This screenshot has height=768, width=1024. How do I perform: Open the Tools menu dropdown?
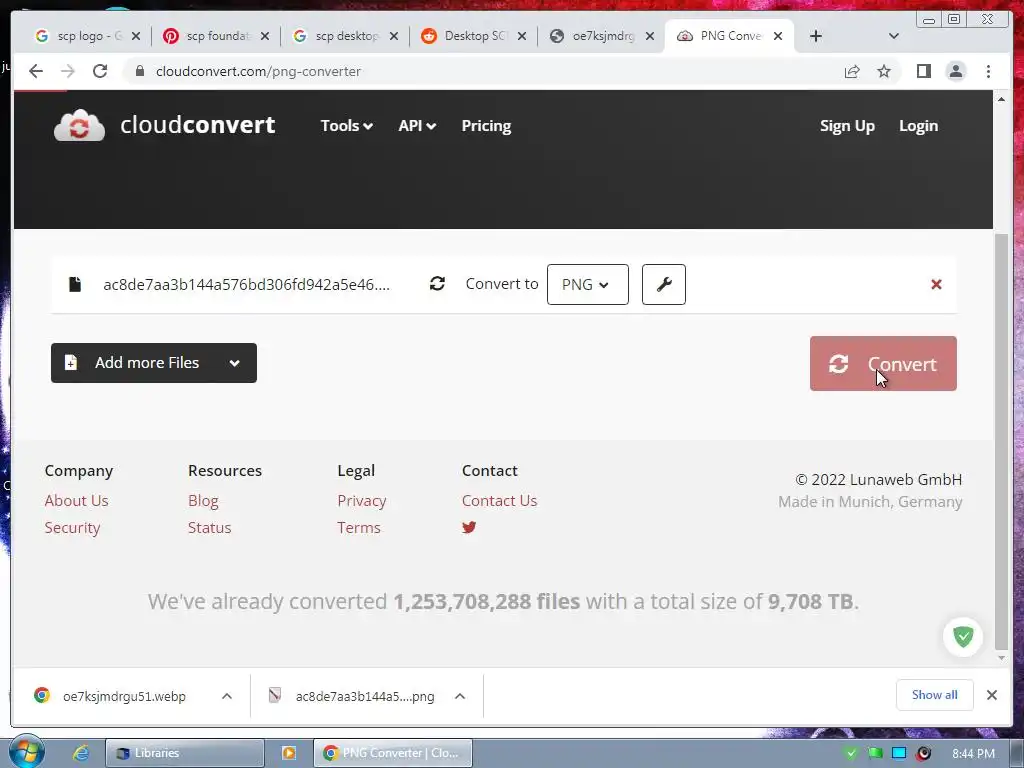tap(346, 125)
